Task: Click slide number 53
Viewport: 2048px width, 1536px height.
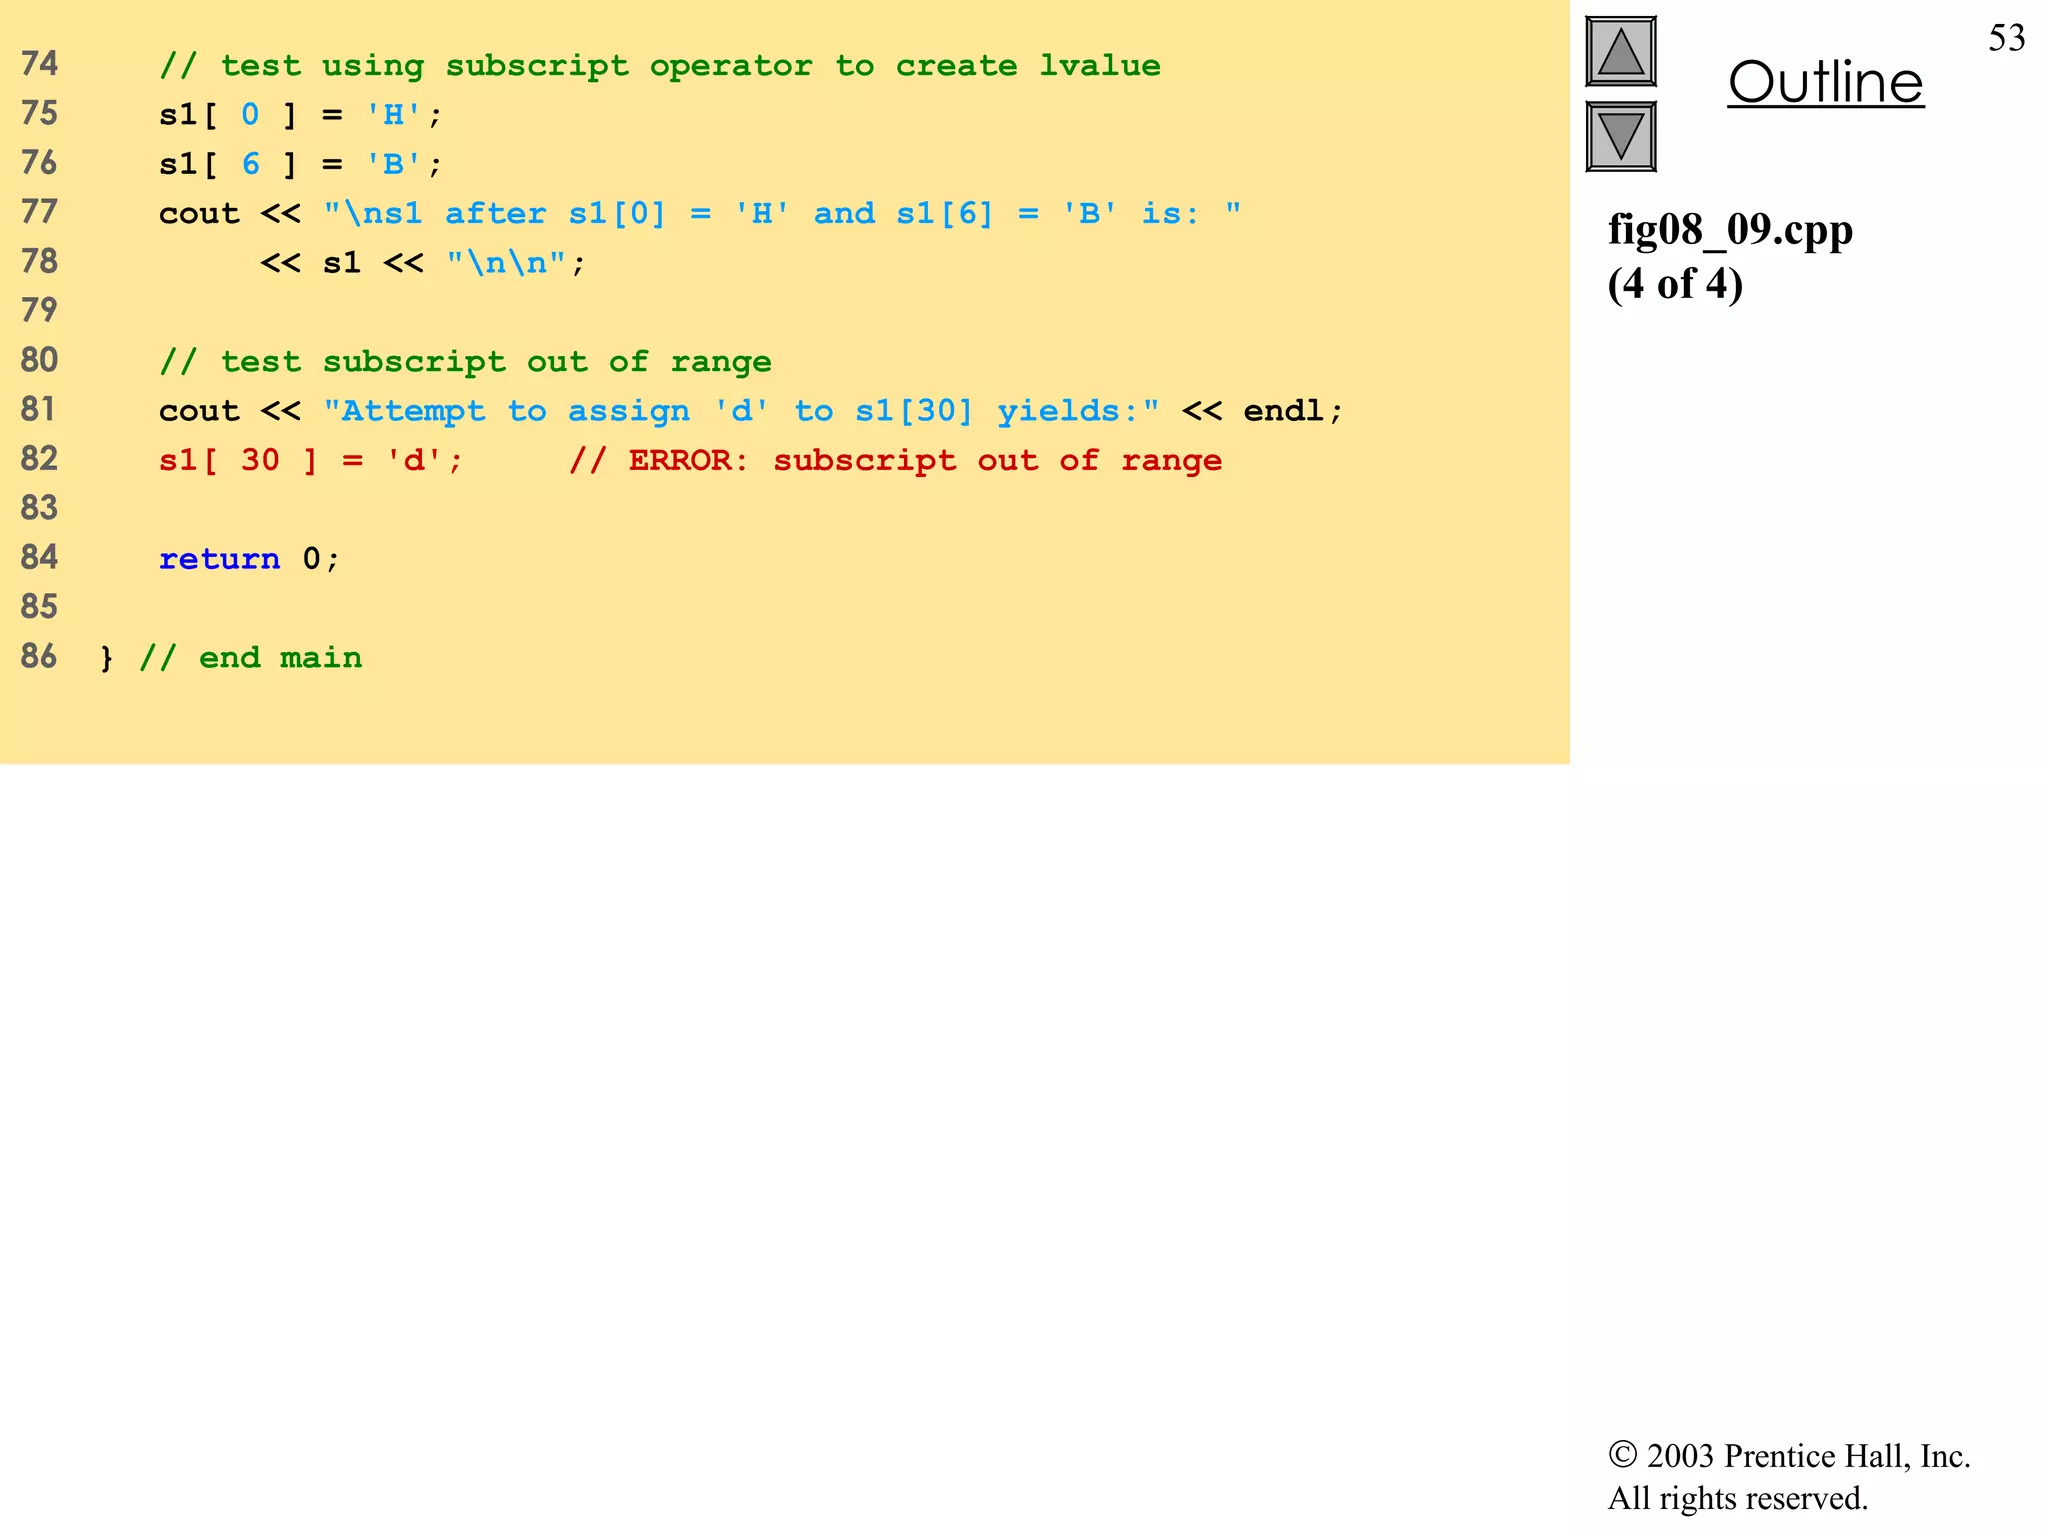Action: [2006, 38]
